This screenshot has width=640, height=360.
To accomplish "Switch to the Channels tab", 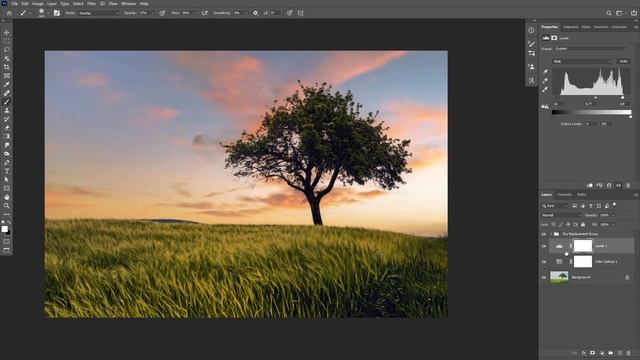I will 564,195.
